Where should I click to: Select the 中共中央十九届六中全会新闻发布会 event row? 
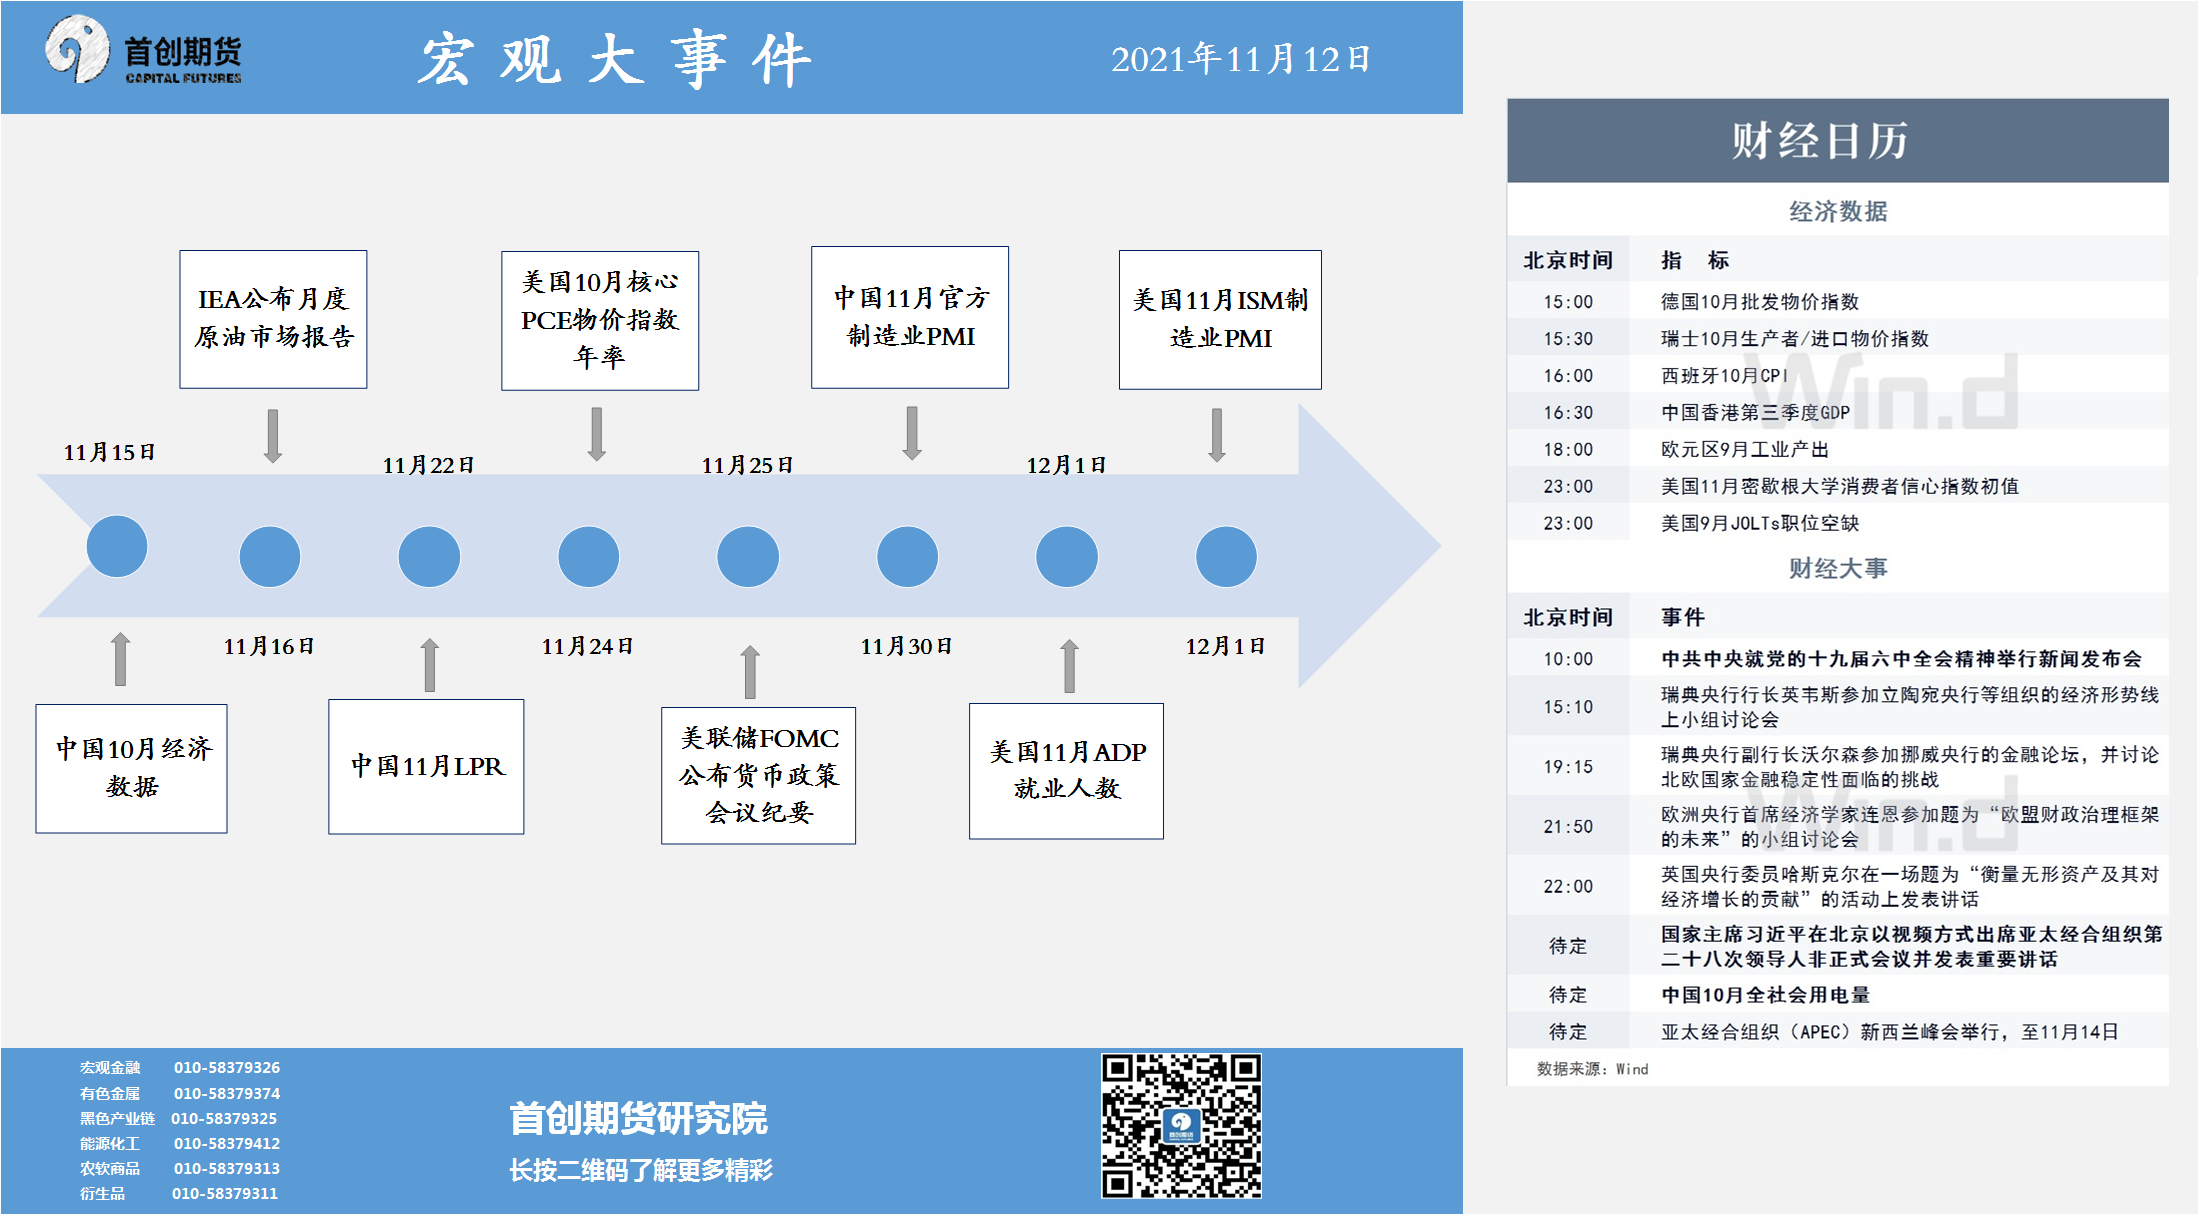(x=1838, y=658)
